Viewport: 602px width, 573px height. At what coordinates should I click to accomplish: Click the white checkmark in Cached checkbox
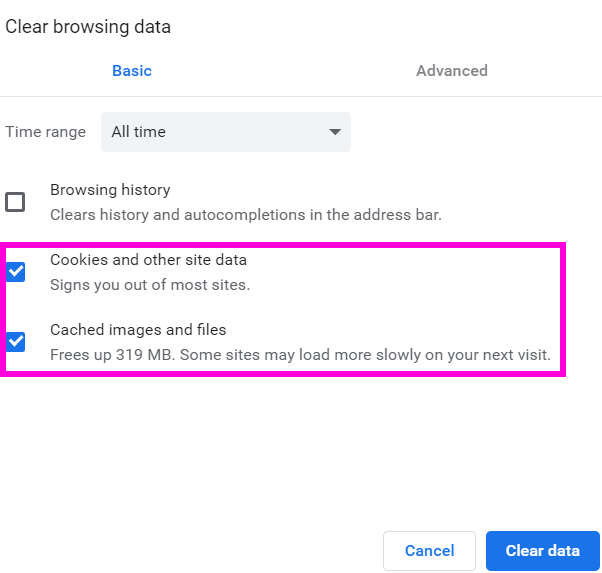coord(16,341)
